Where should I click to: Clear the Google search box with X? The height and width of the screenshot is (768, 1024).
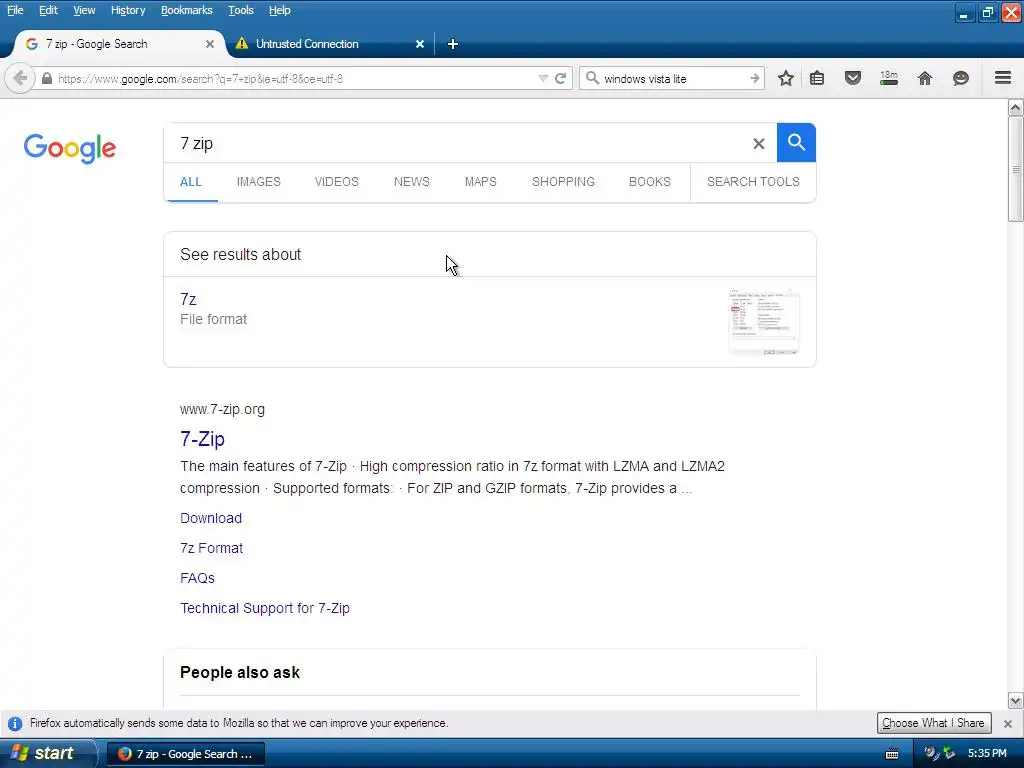758,143
